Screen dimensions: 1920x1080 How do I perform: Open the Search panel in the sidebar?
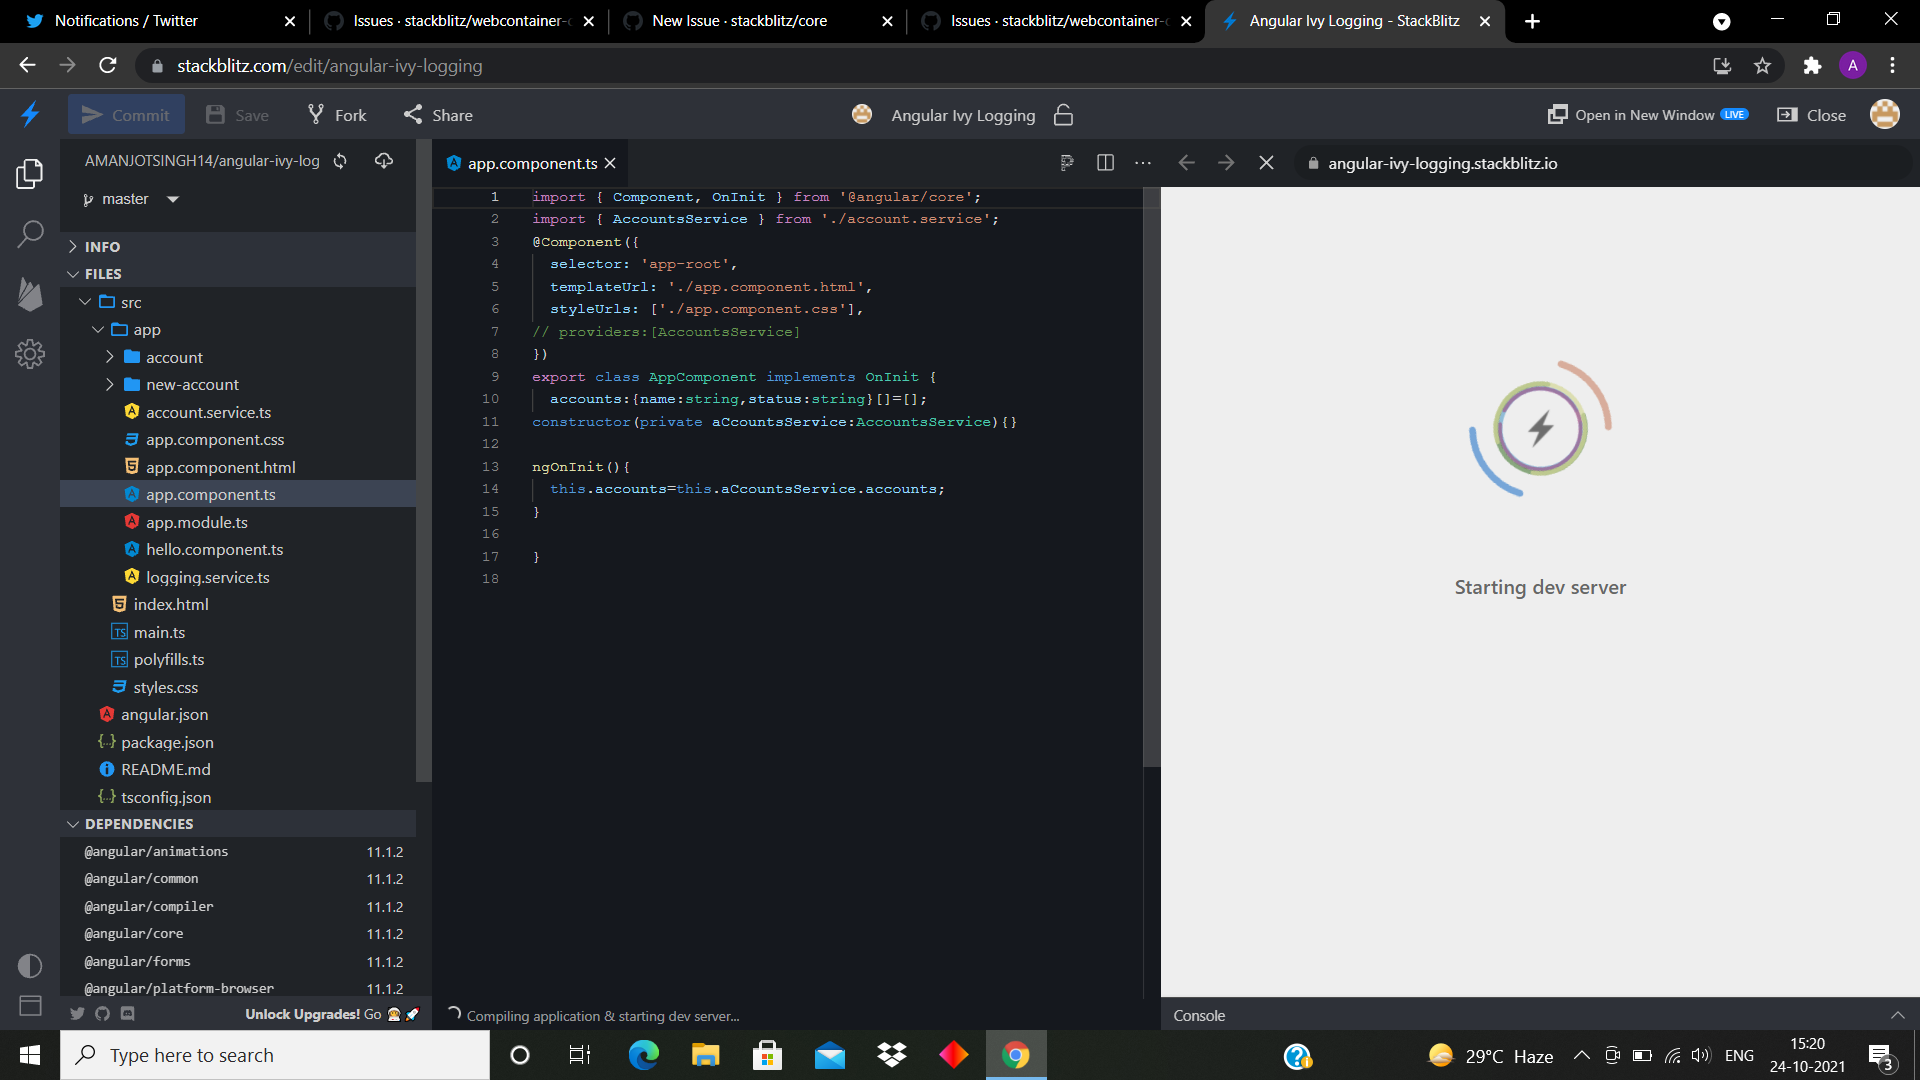29,232
